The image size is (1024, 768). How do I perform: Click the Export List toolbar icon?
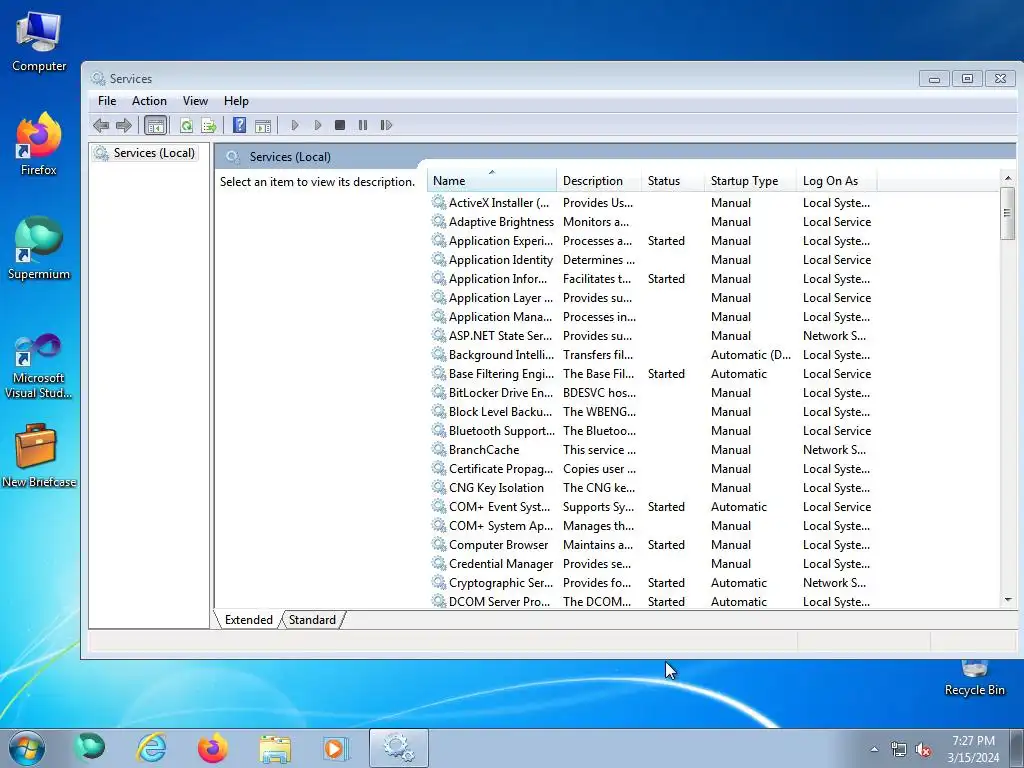[209, 125]
